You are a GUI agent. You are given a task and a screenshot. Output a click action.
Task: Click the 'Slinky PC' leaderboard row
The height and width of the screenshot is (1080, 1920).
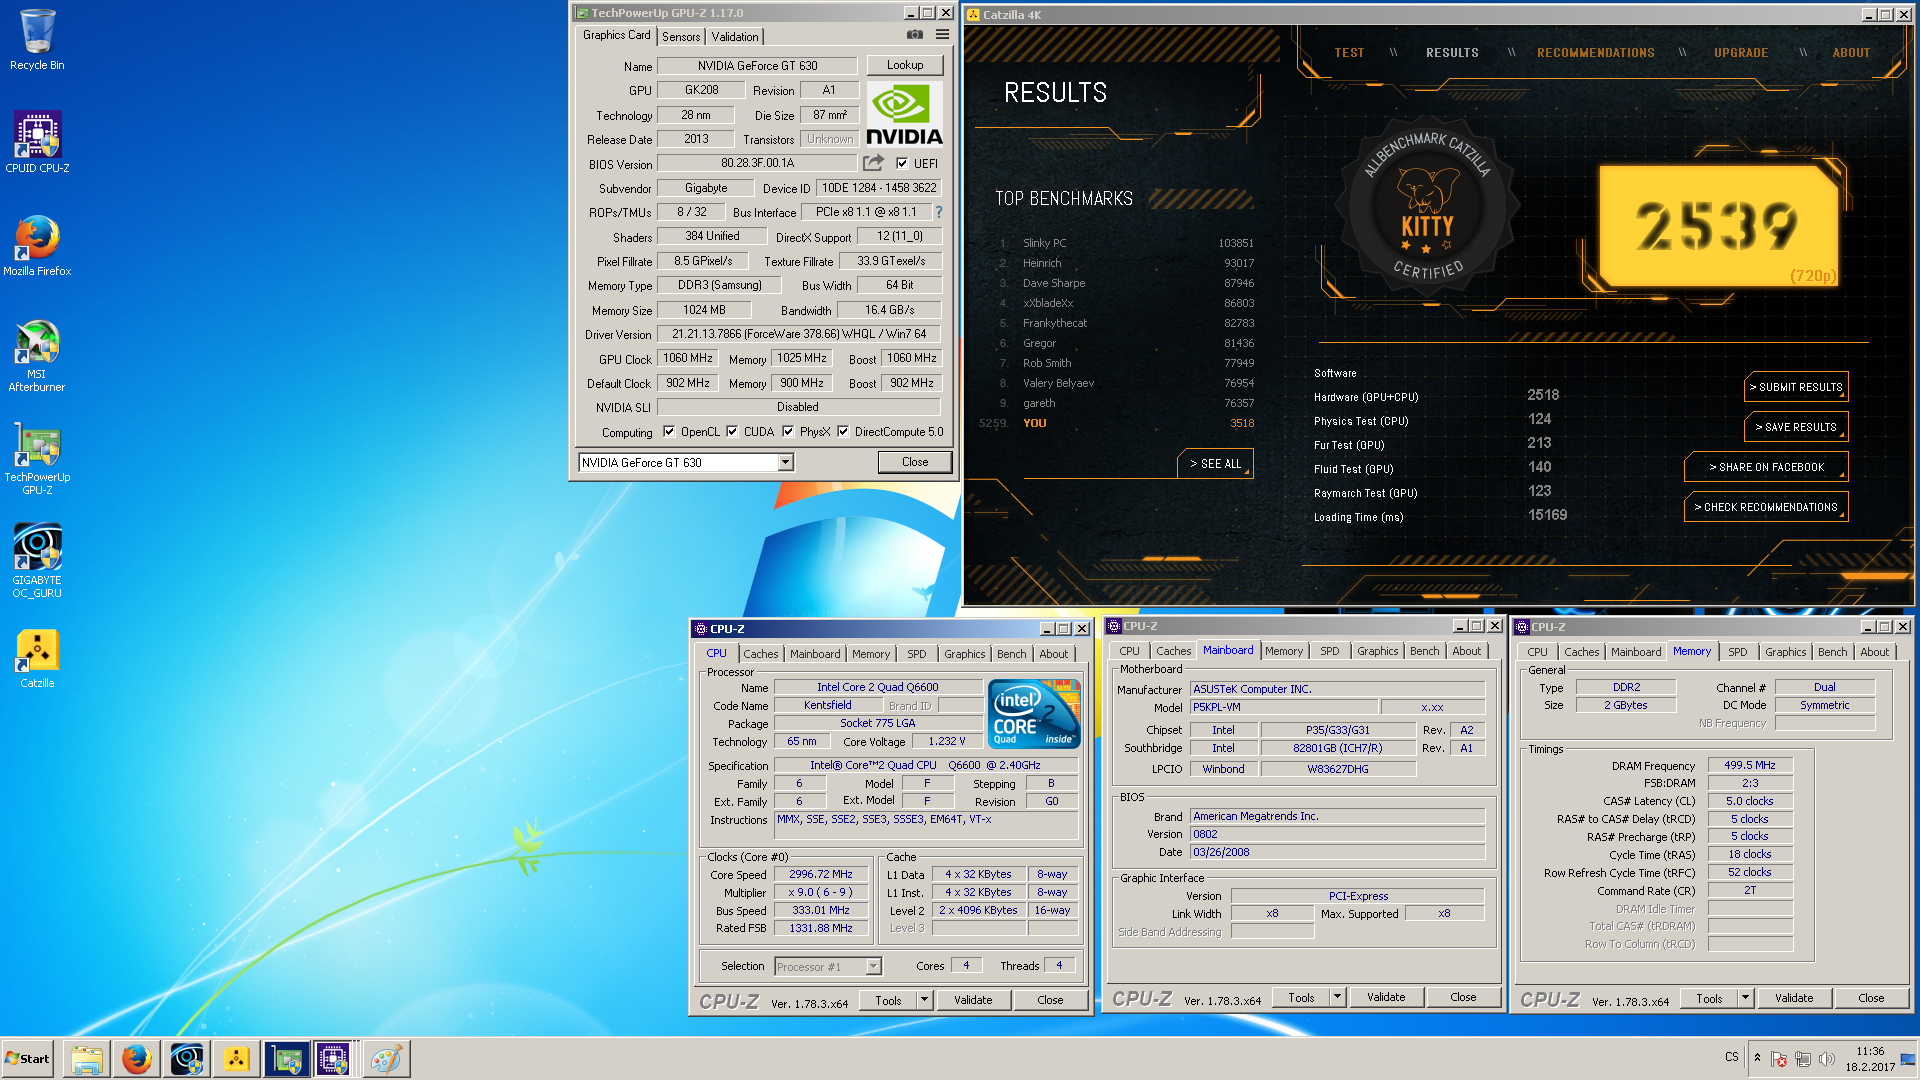1126,243
